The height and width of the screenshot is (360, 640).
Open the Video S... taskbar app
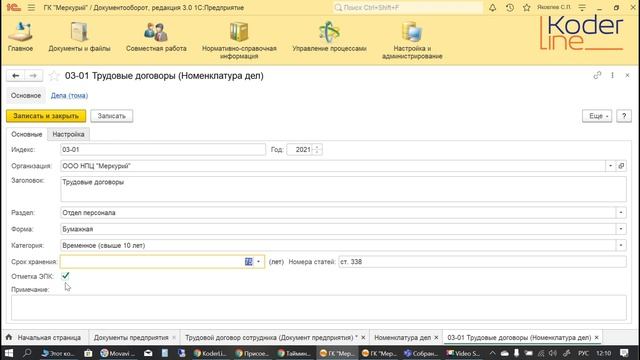(463, 353)
